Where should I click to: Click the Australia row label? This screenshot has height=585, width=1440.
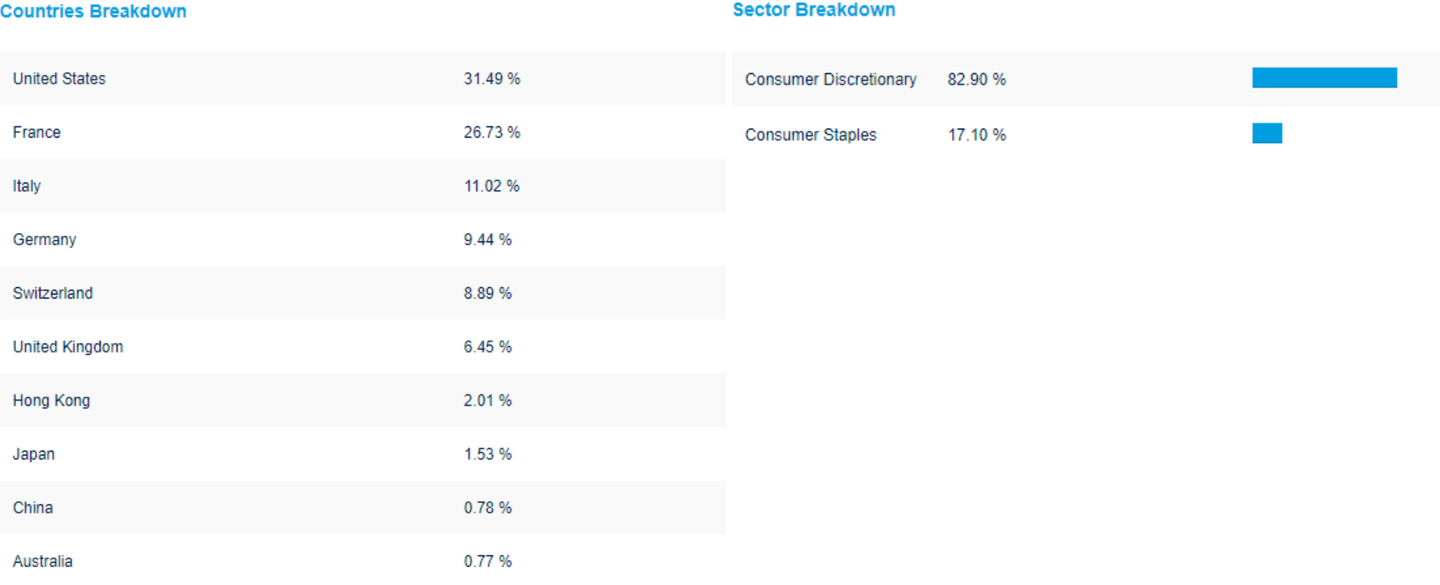point(43,562)
